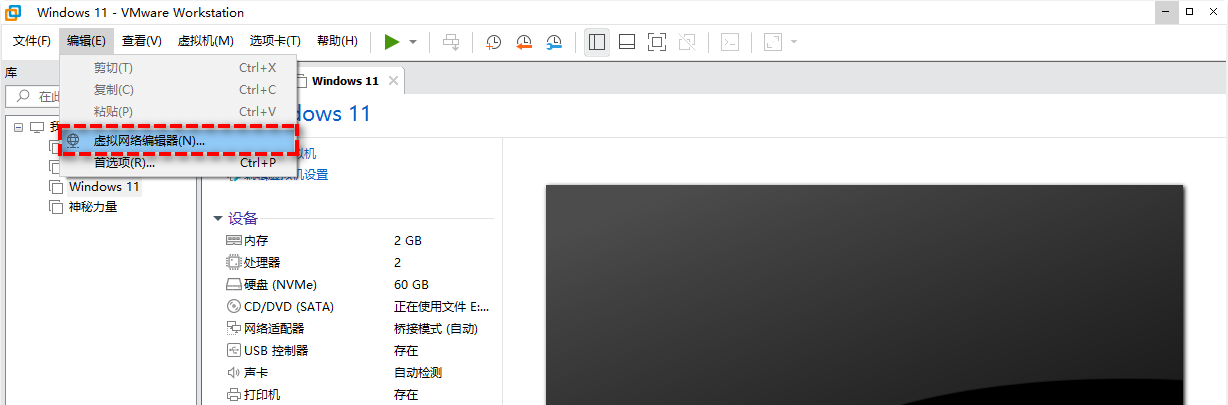The height and width of the screenshot is (405, 1228).
Task: Select 虚拟网络编辑器(N)... menu entry
Action: pyautogui.click(x=179, y=141)
